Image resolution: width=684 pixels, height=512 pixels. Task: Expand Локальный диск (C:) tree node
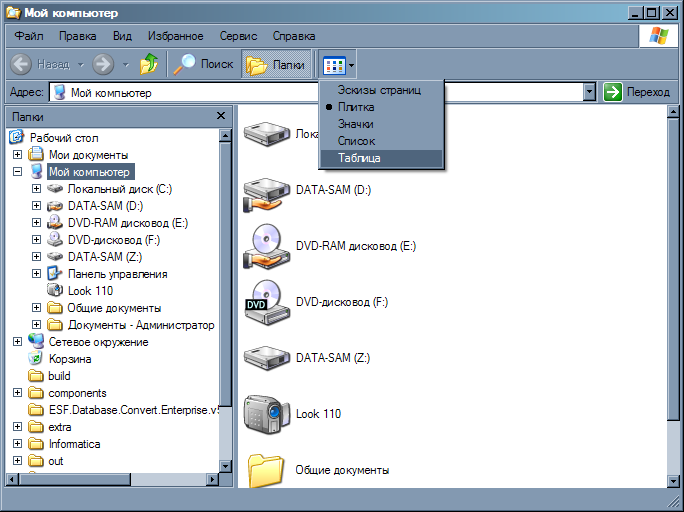point(37,189)
